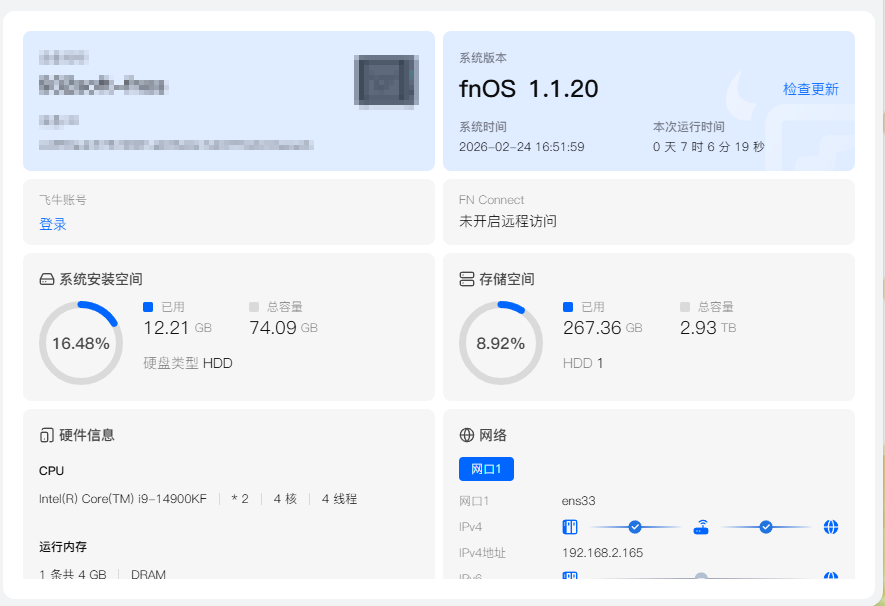Click the second checkmark near the internet globe
The width and height of the screenshot is (885, 606).
(x=766, y=527)
